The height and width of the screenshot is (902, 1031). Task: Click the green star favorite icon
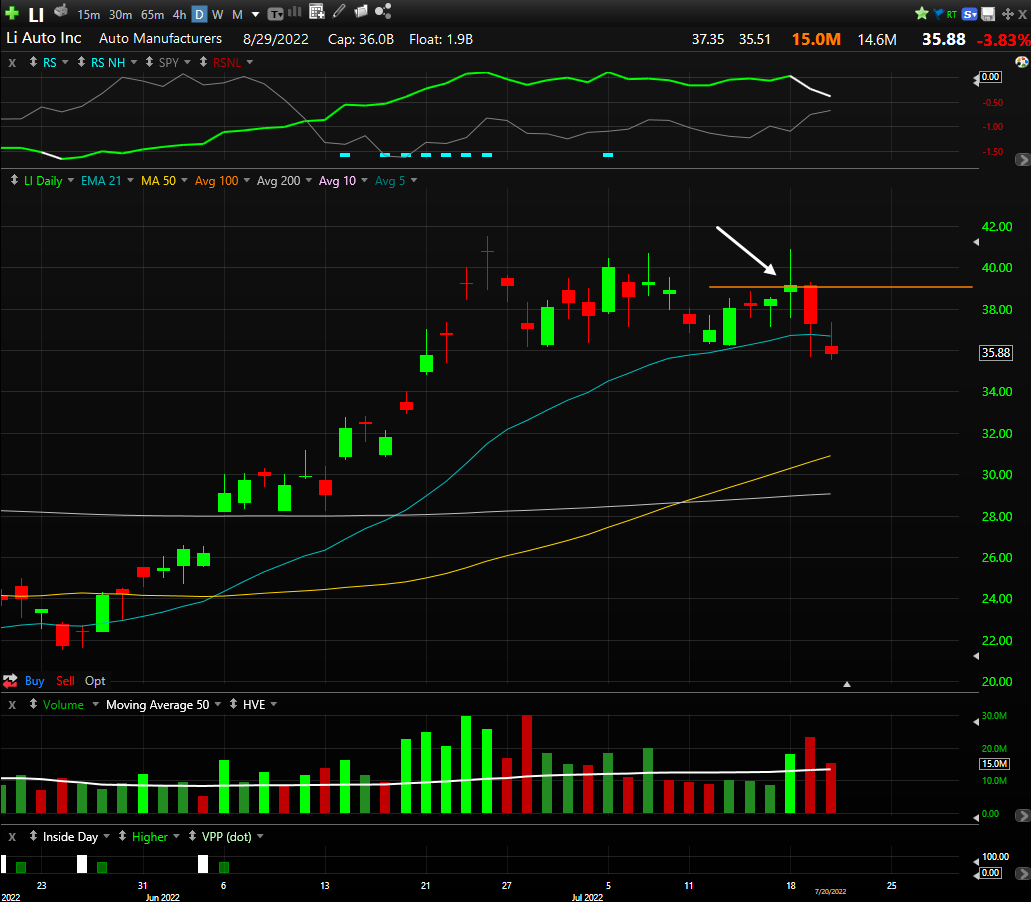(x=922, y=13)
